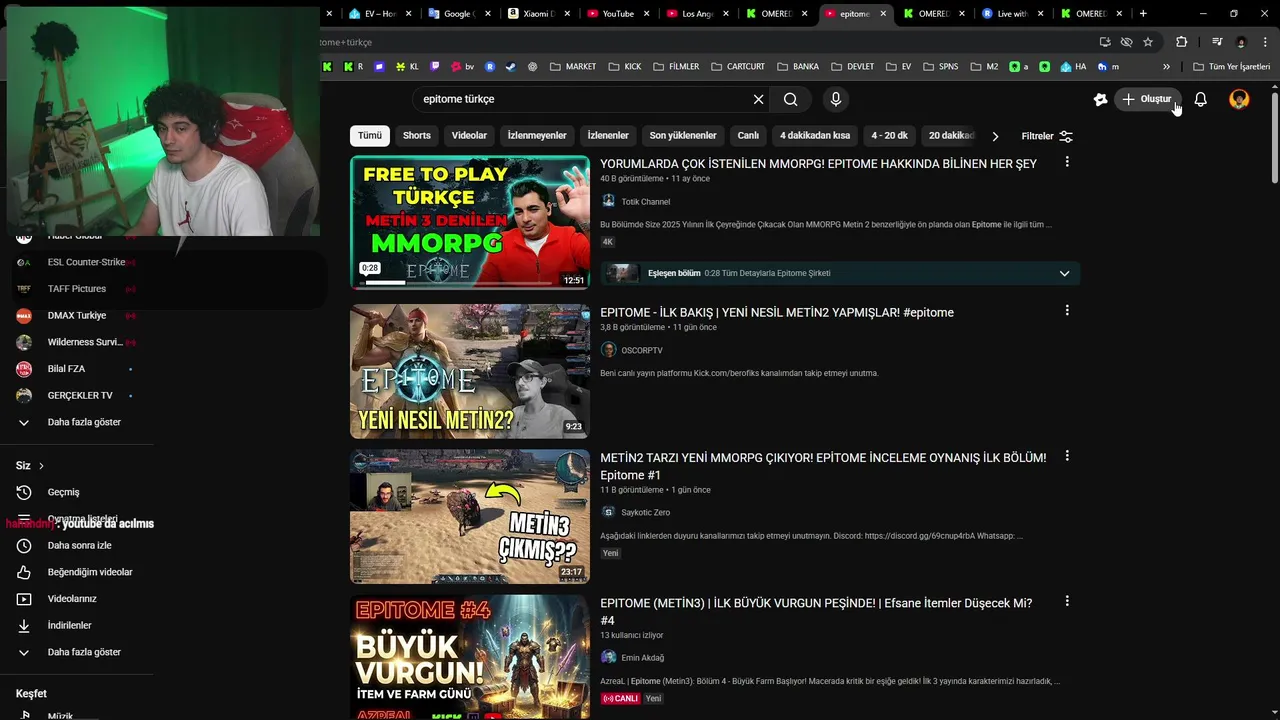Open the TAFF Pictures subscription
The height and width of the screenshot is (720, 1280).
(x=76, y=289)
